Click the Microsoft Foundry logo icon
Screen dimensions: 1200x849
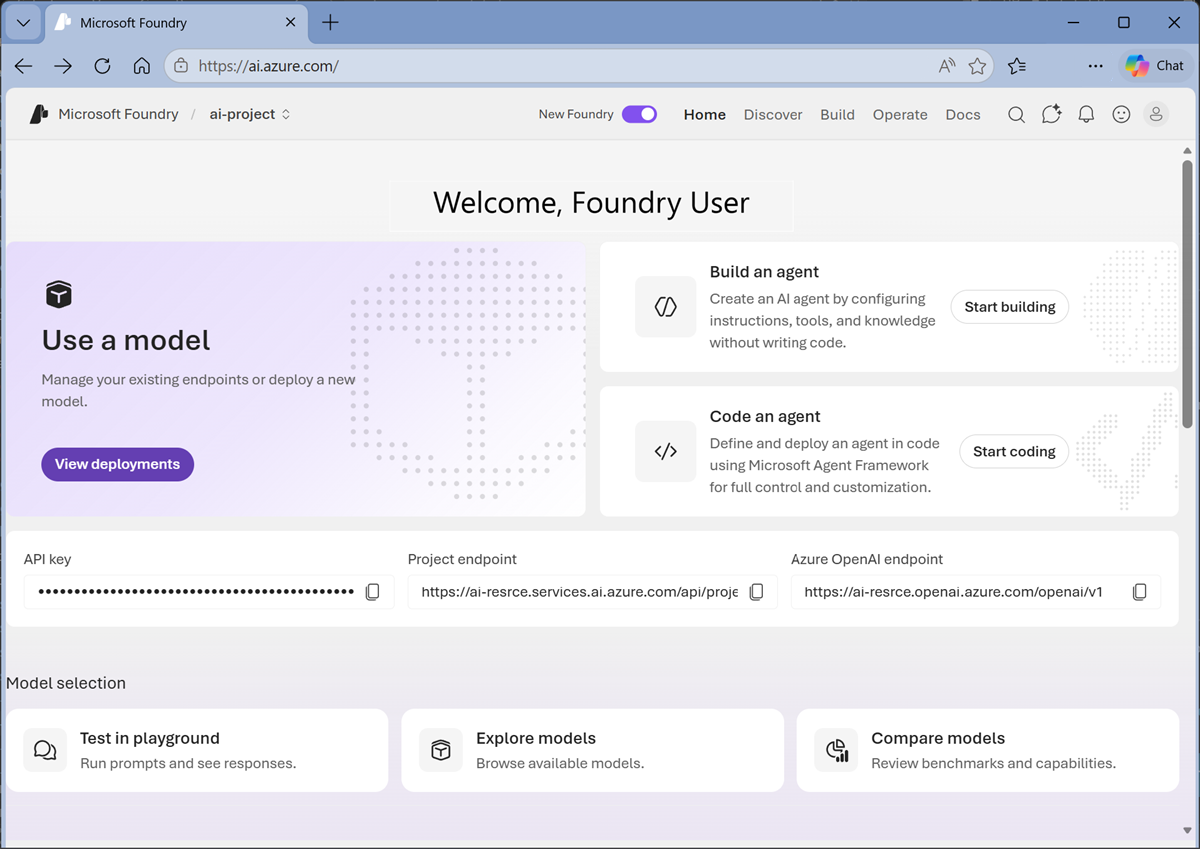(39, 114)
